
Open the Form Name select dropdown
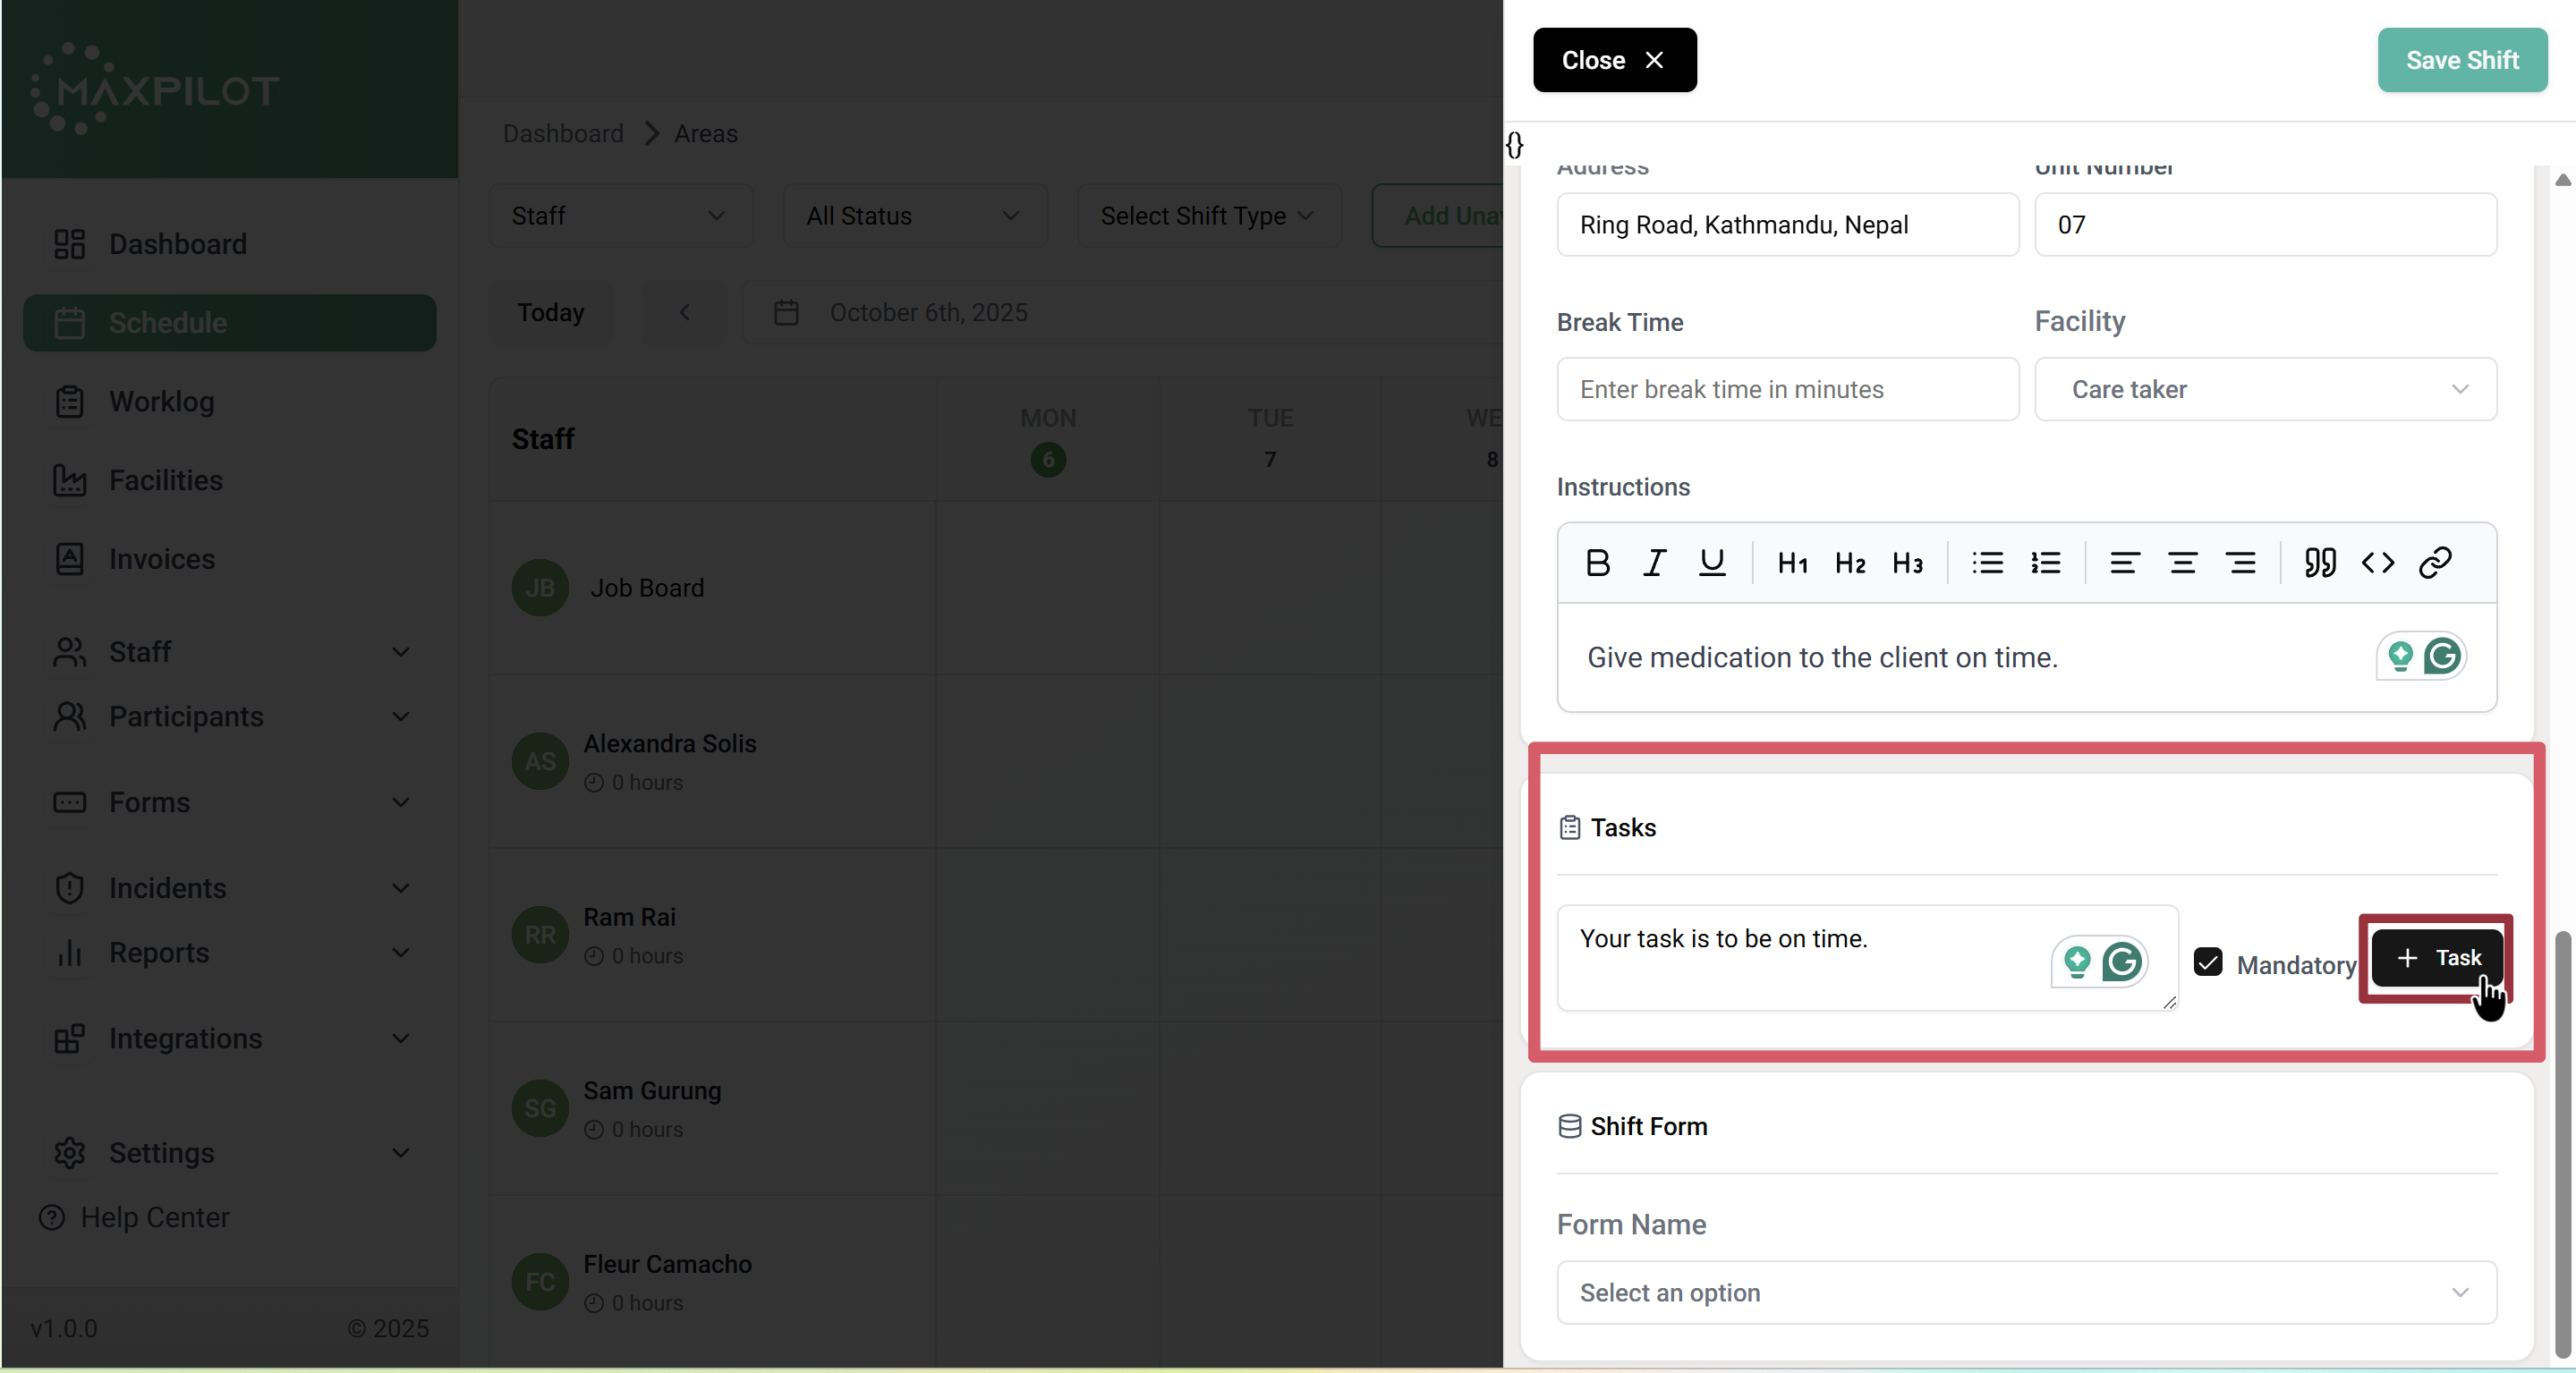point(2026,1292)
